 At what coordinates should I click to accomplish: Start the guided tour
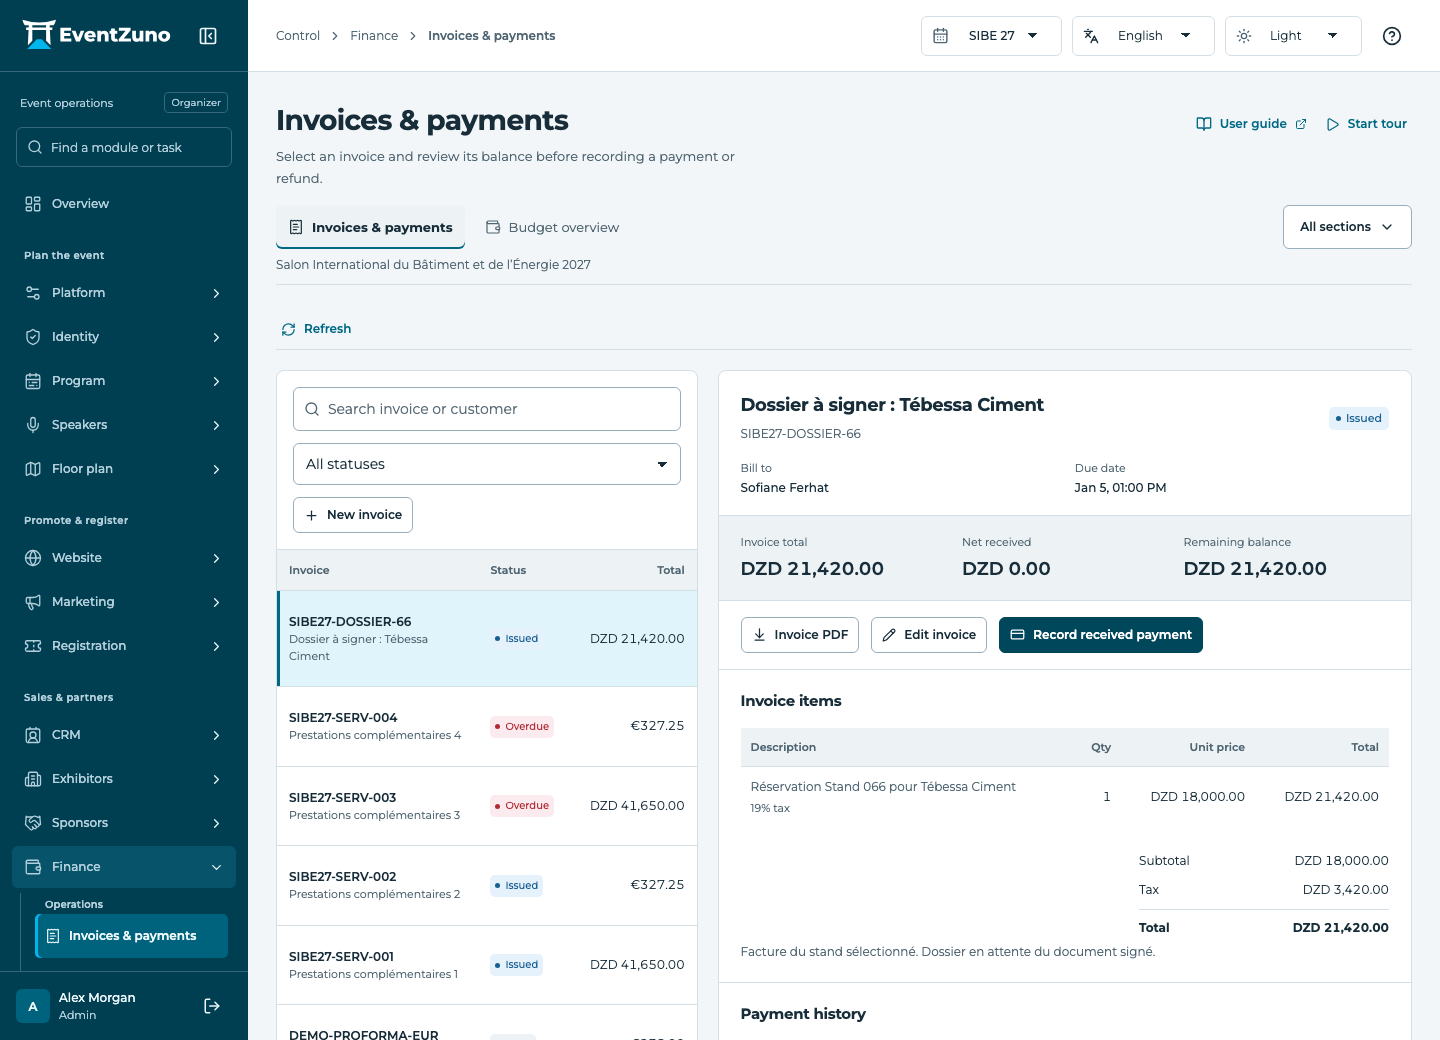(x=1367, y=124)
